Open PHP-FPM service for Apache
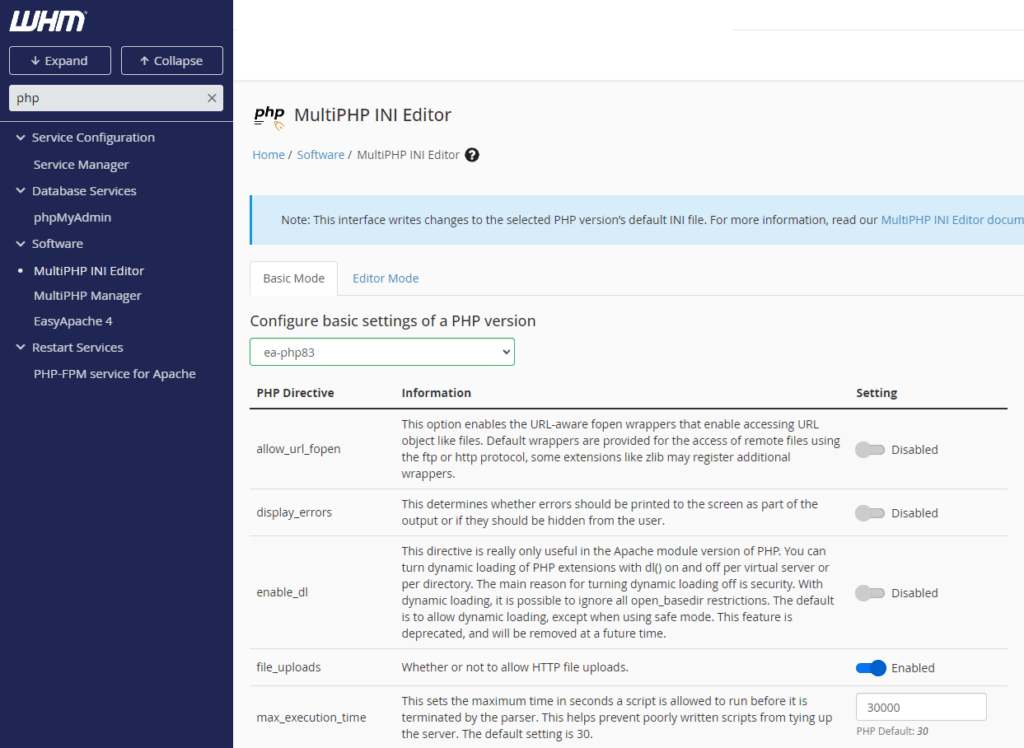The width and height of the screenshot is (1024, 748). (115, 374)
